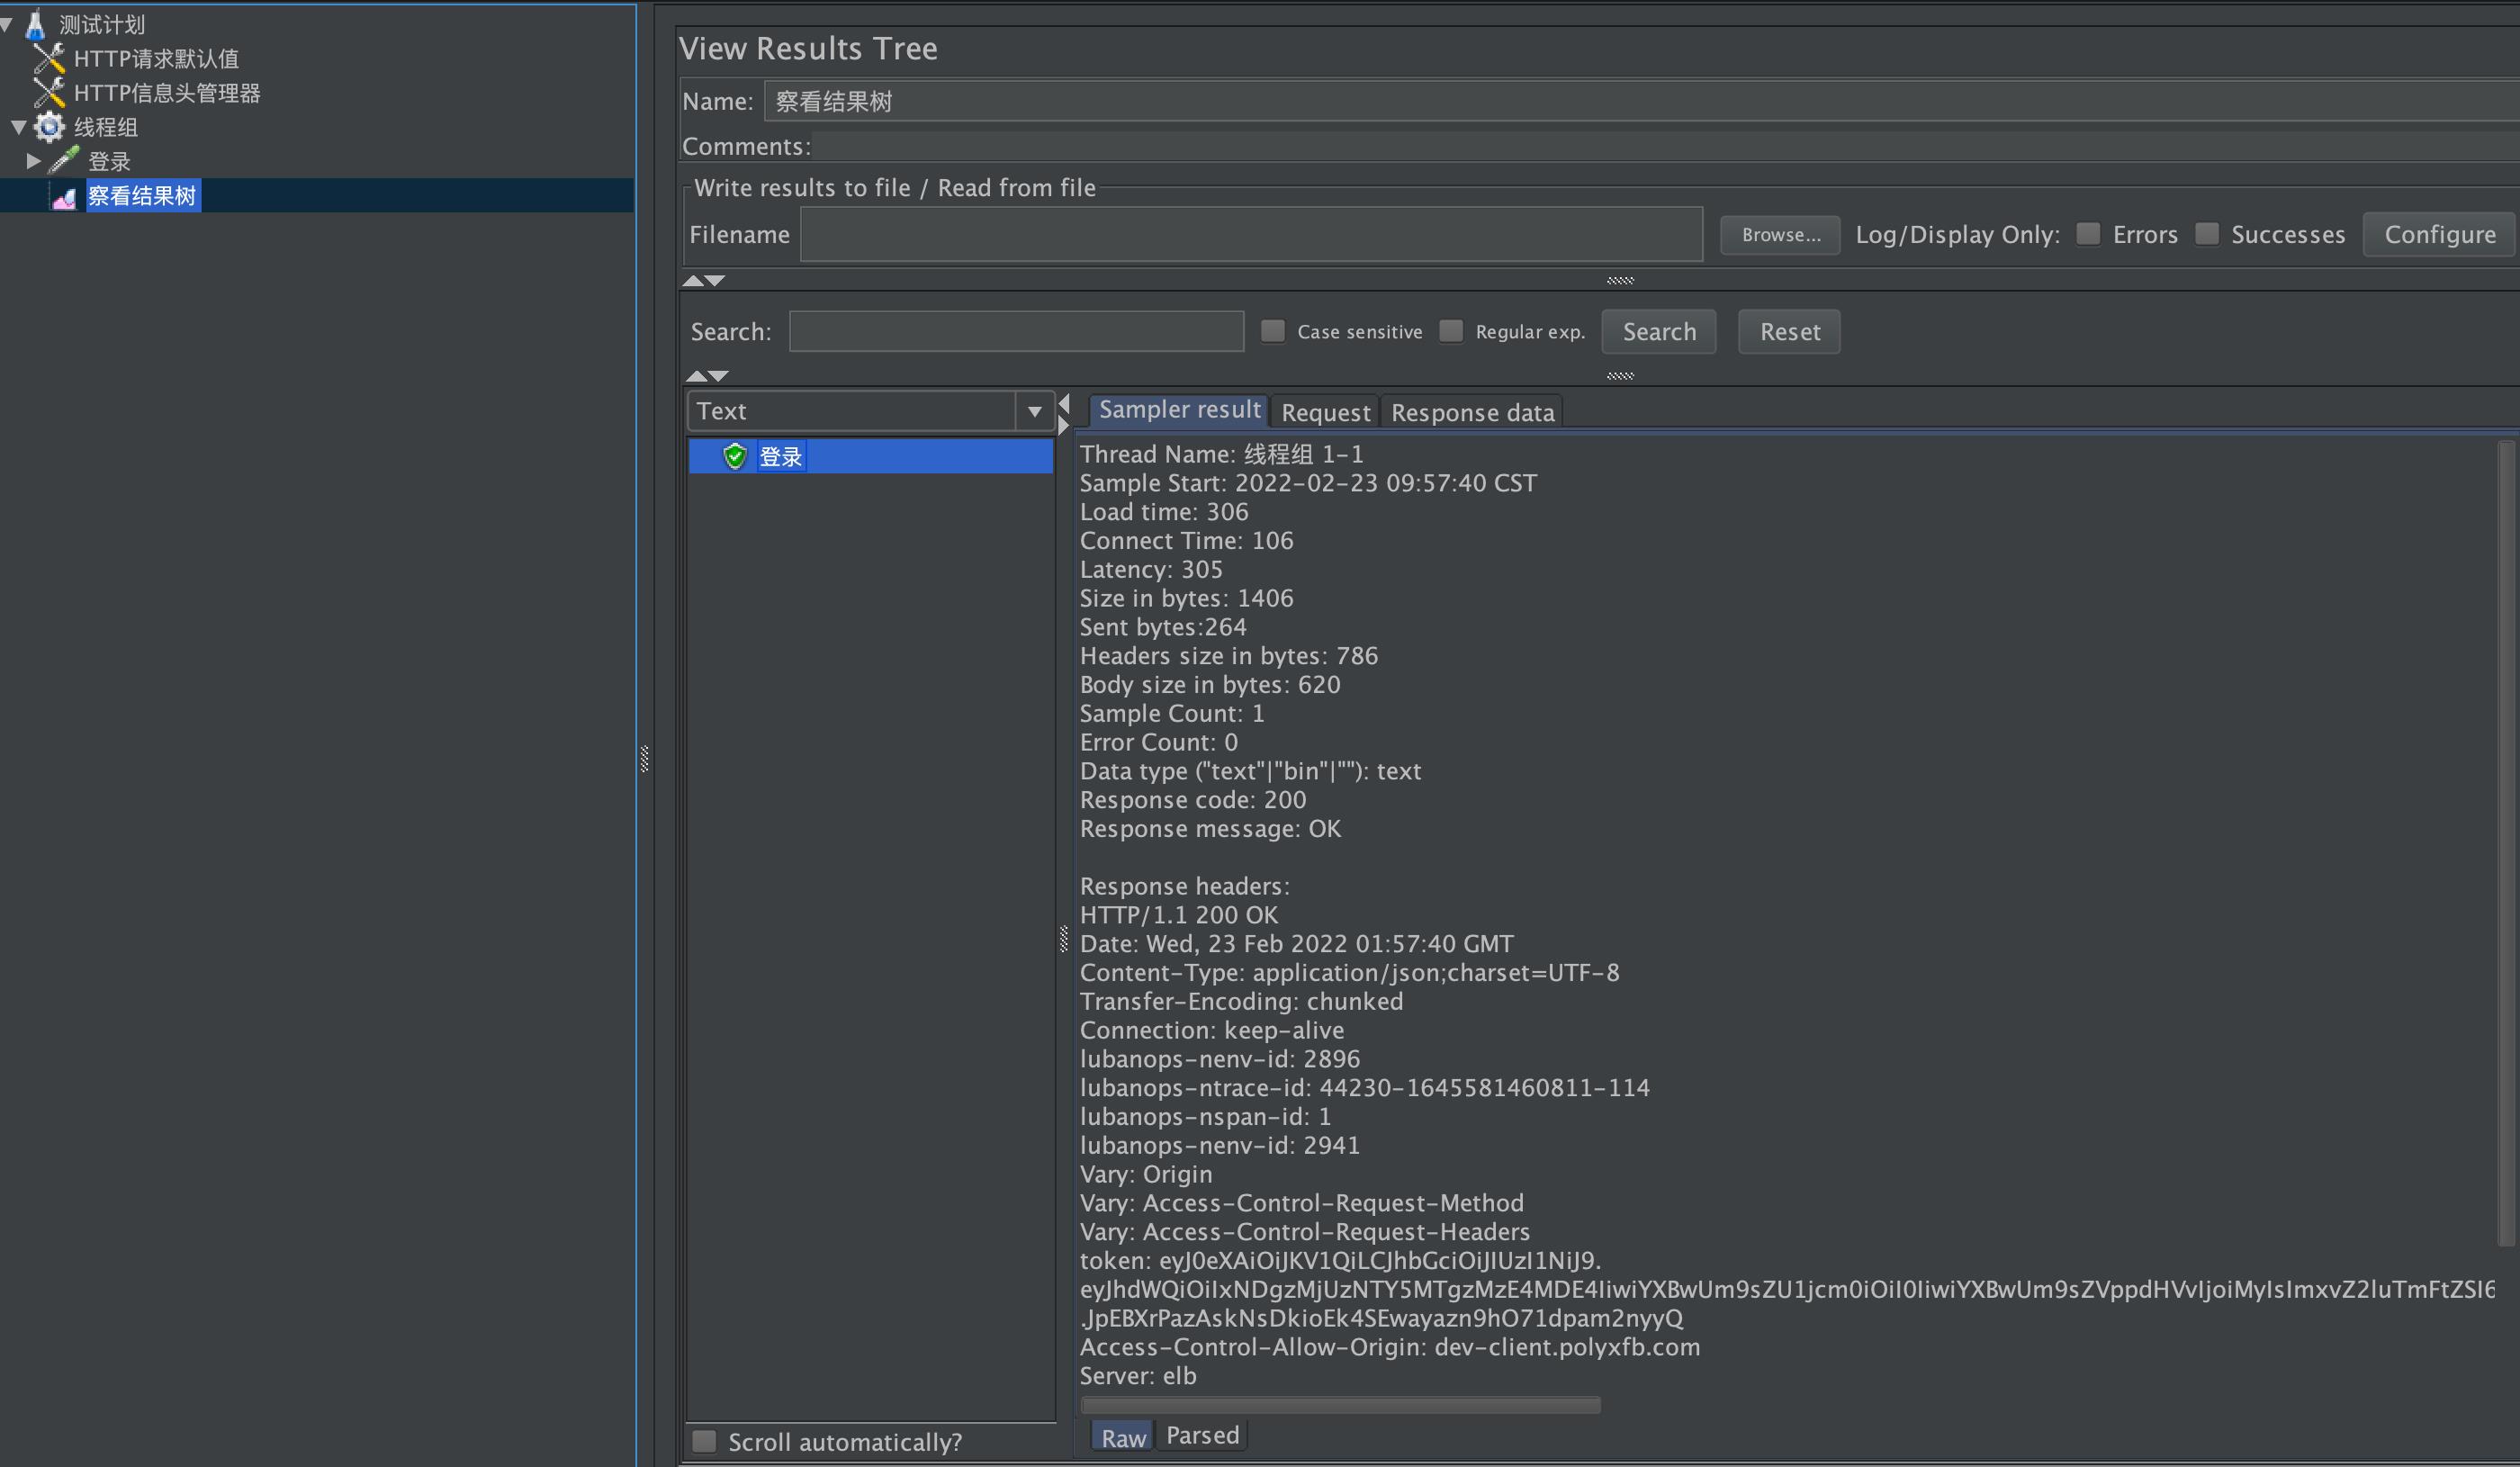Image resolution: width=2520 pixels, height=1467 pixels.
Task: Enable Scroll automatically checkbox
Action: click(x=705, y=1441)
